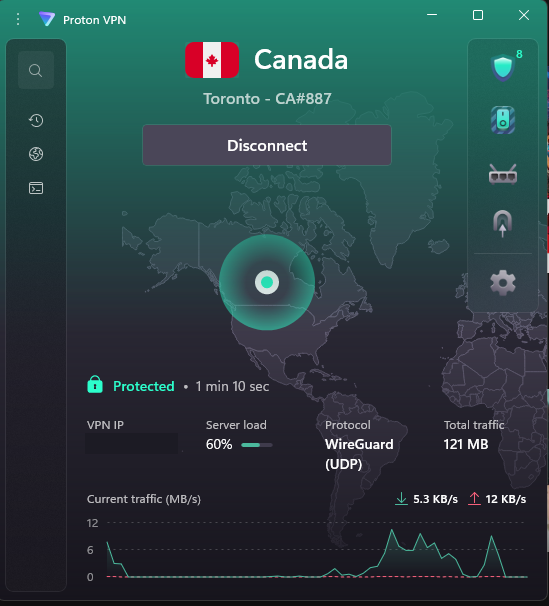The image size is (549, 606).
Task: Click the 'Current traffic (MB/s)' label
Action: 144,499
